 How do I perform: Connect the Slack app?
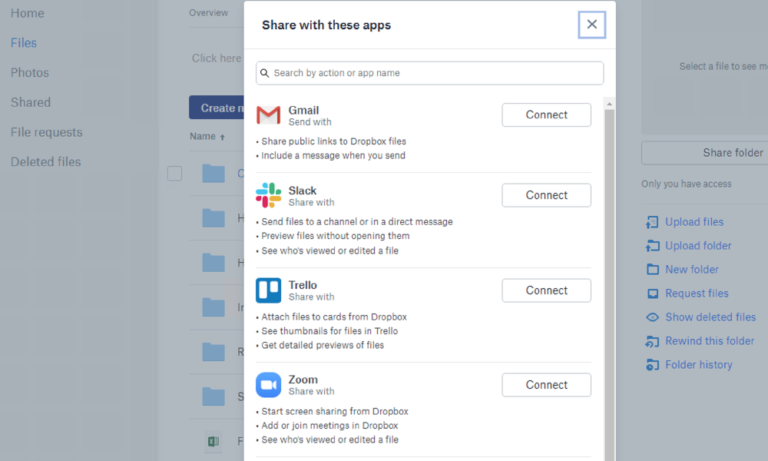(546, 195)
